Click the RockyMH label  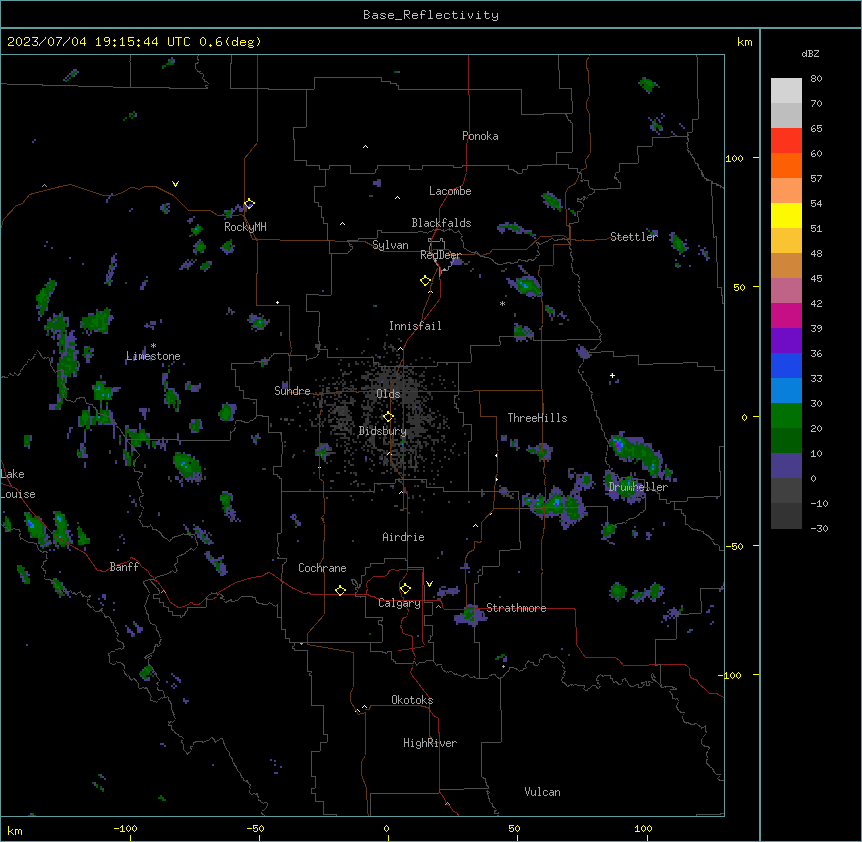(x=245, y=227)
